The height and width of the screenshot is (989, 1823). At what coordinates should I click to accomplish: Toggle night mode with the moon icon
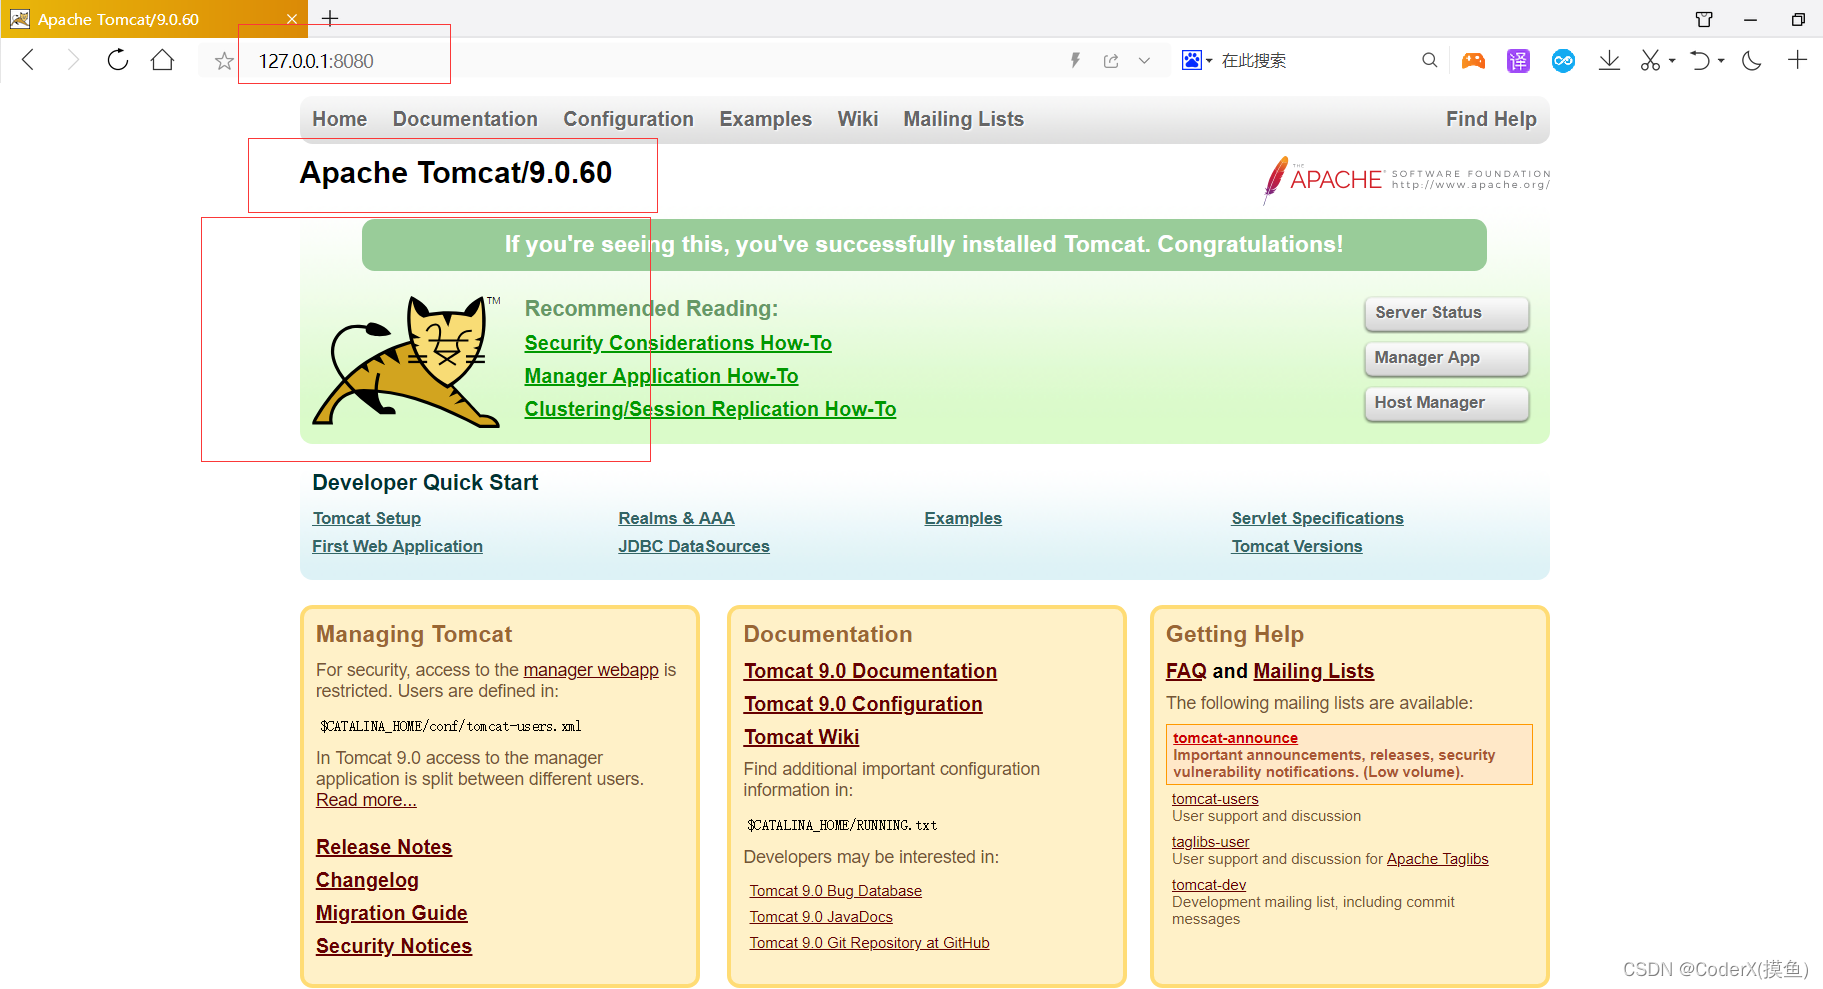point(1751,60)
